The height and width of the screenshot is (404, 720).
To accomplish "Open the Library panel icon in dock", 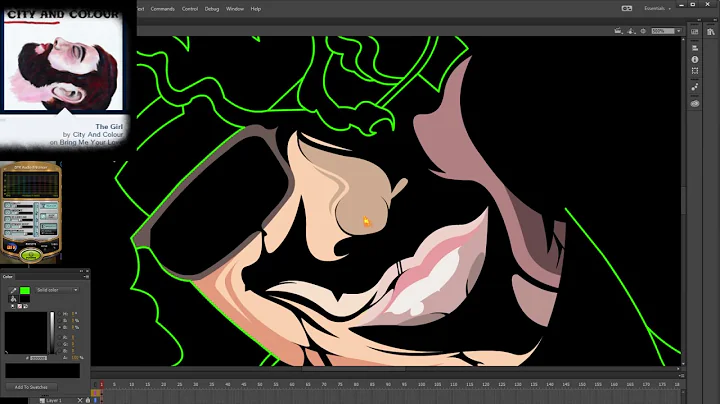I will point(711,32).
